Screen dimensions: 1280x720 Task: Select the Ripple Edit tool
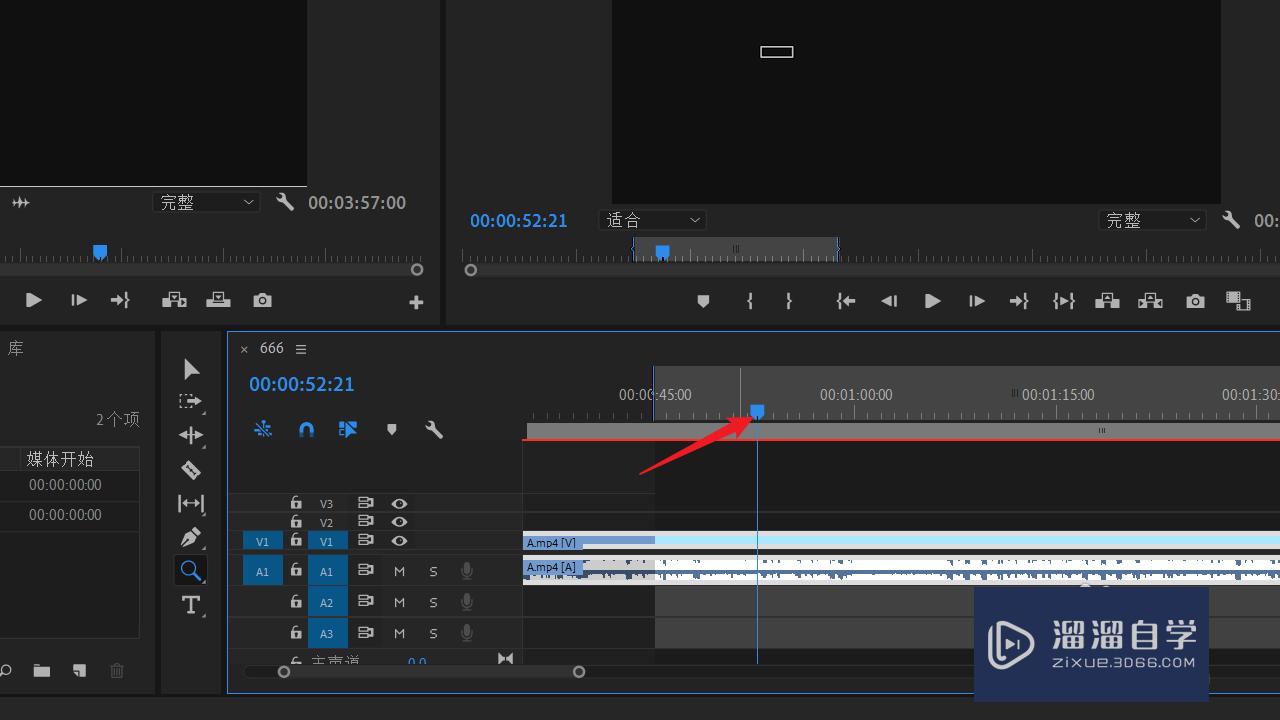click(191, 435)
